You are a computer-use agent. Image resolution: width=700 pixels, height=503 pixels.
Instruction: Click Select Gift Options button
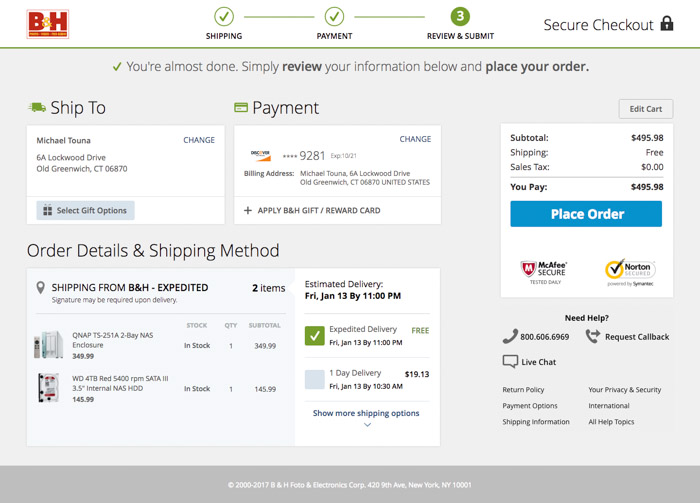pyautogui.click(x=85, y=210)
